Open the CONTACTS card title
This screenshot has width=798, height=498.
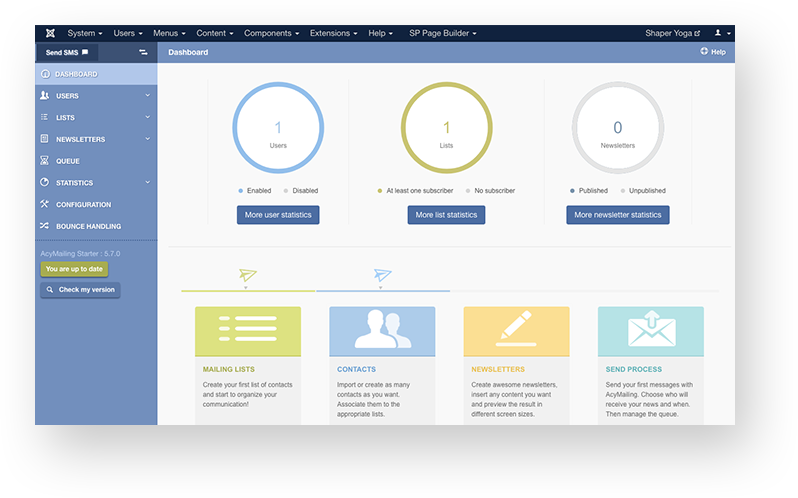click(356, 369)
